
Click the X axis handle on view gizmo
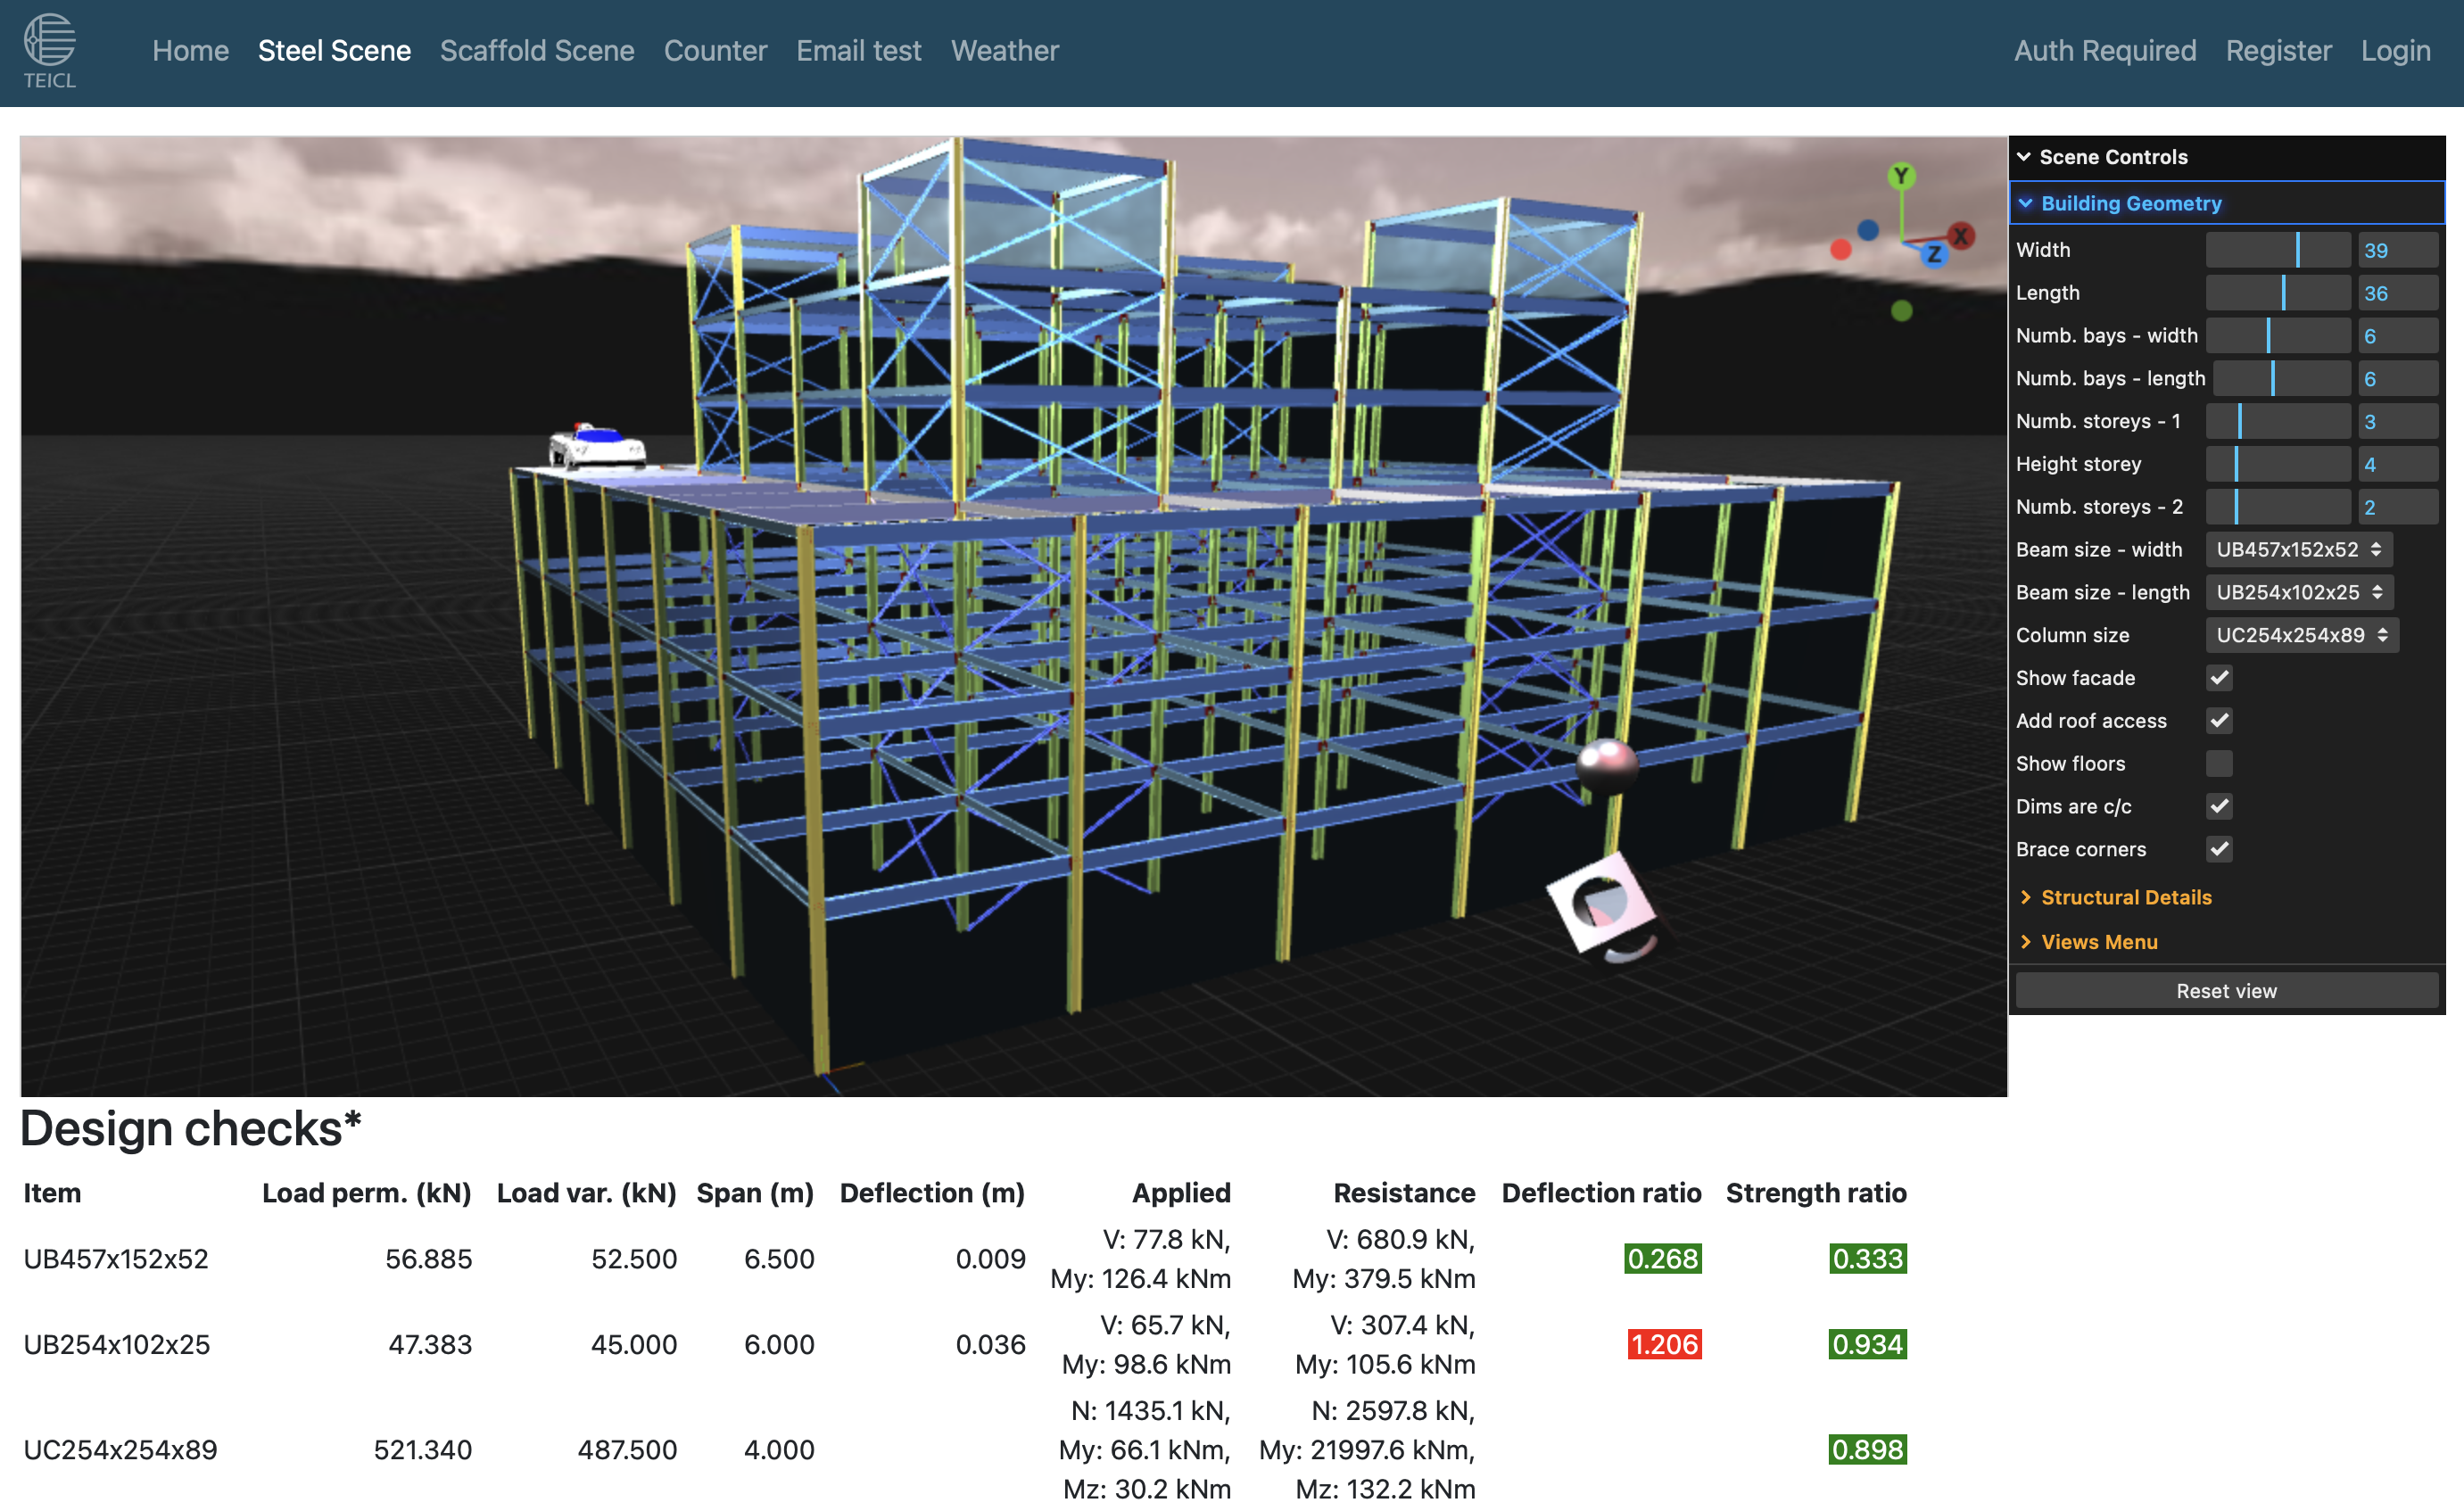[x=1961, y=236]
